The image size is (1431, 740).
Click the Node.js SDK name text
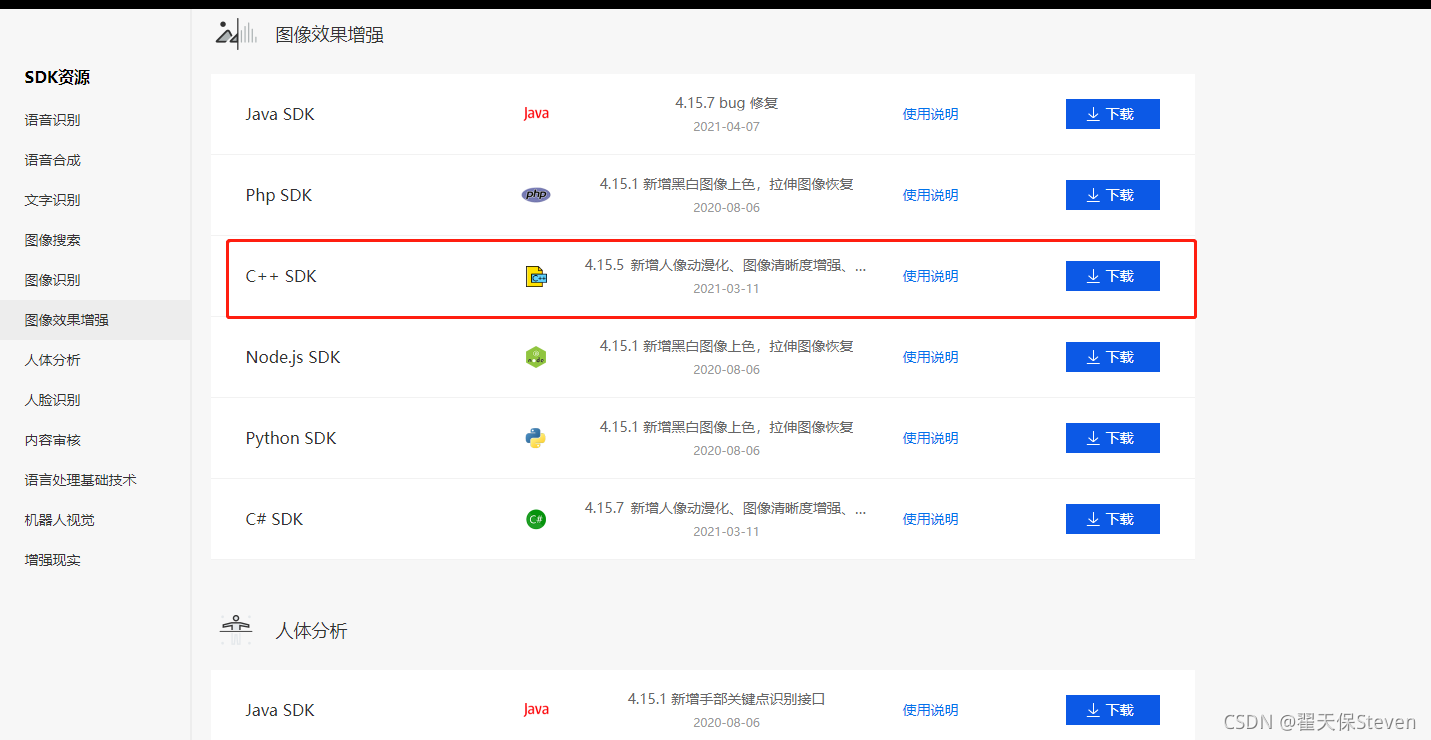coord(293,357)
